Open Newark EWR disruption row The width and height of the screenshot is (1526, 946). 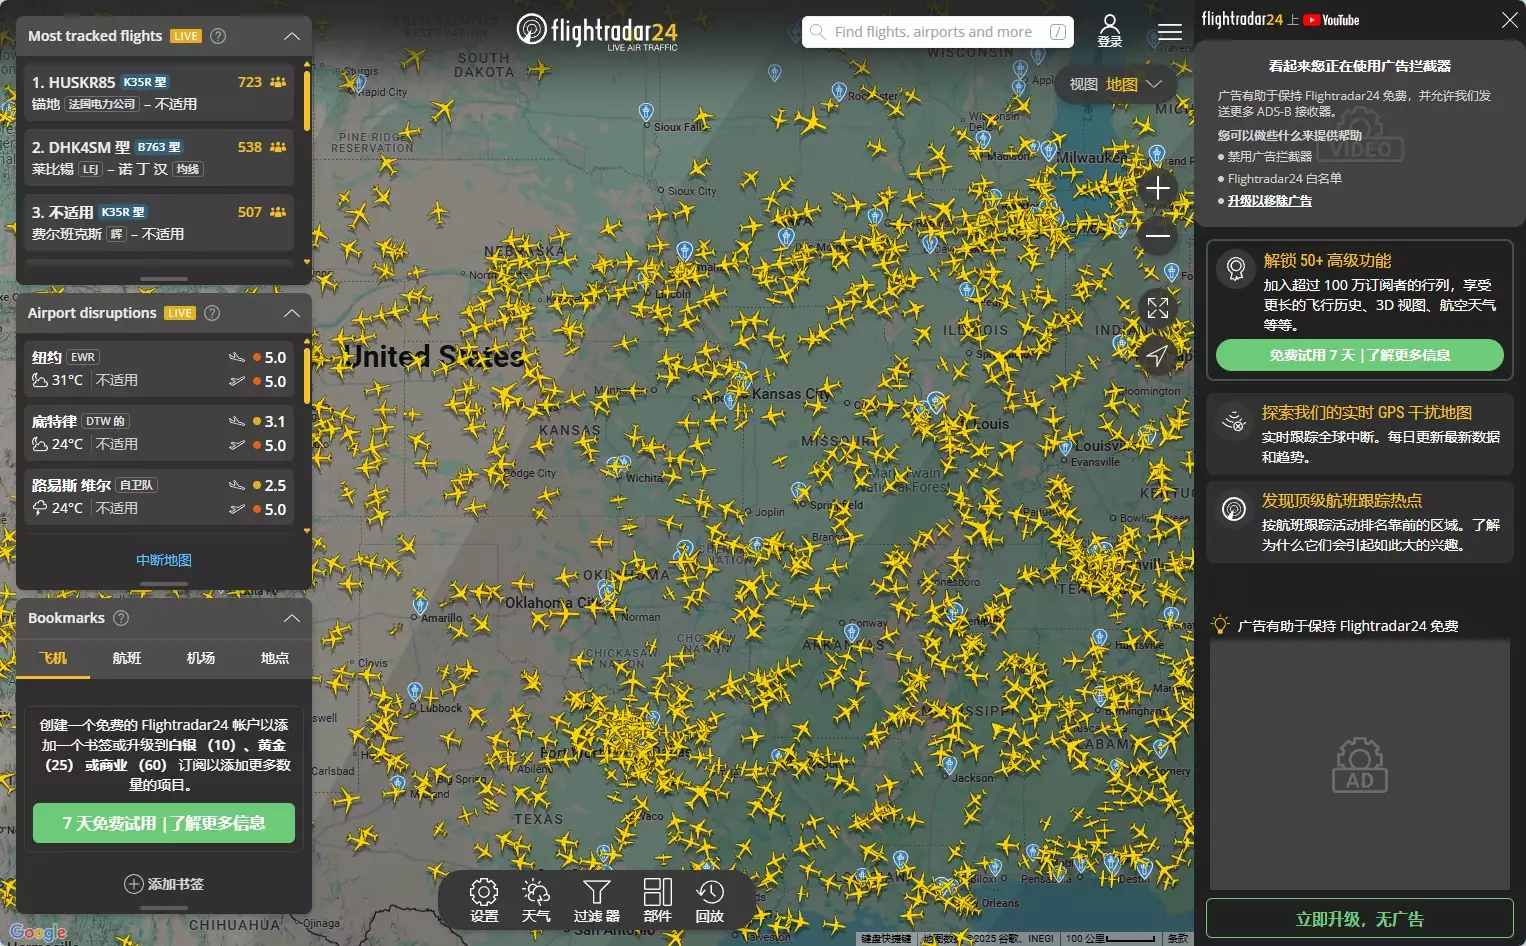(159, 369)
